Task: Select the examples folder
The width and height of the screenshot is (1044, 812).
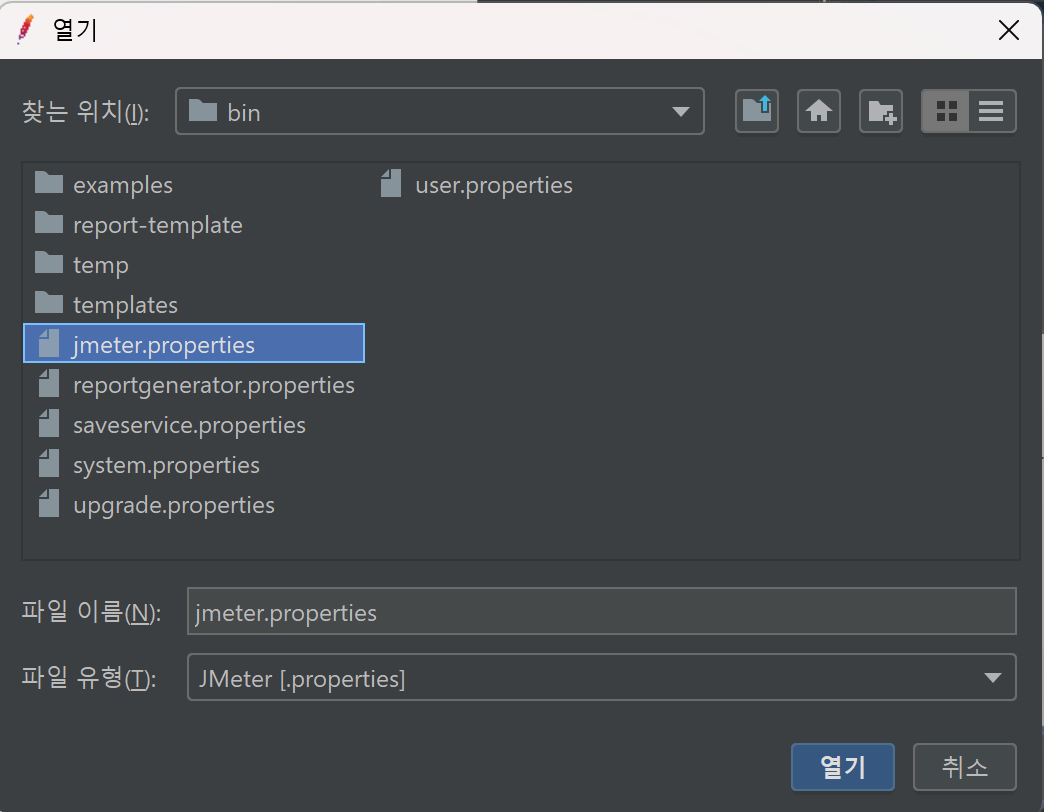Action: pos(103,184)
